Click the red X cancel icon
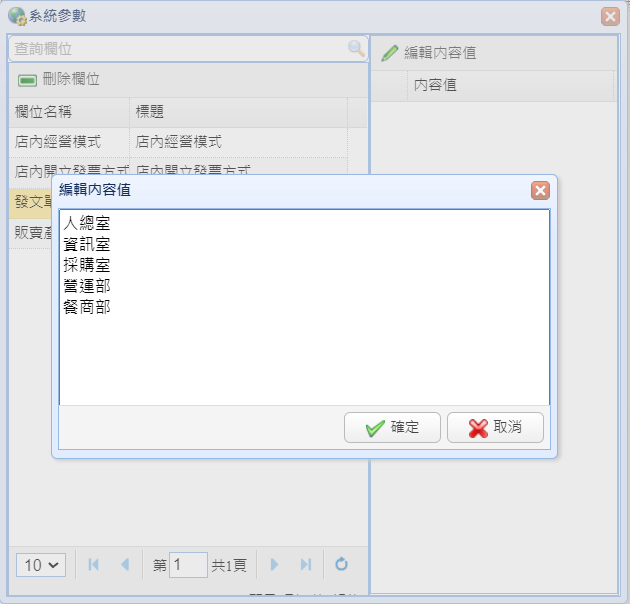Screen dimensions: 630x604 pyautogui.click(x=478, y=428)
